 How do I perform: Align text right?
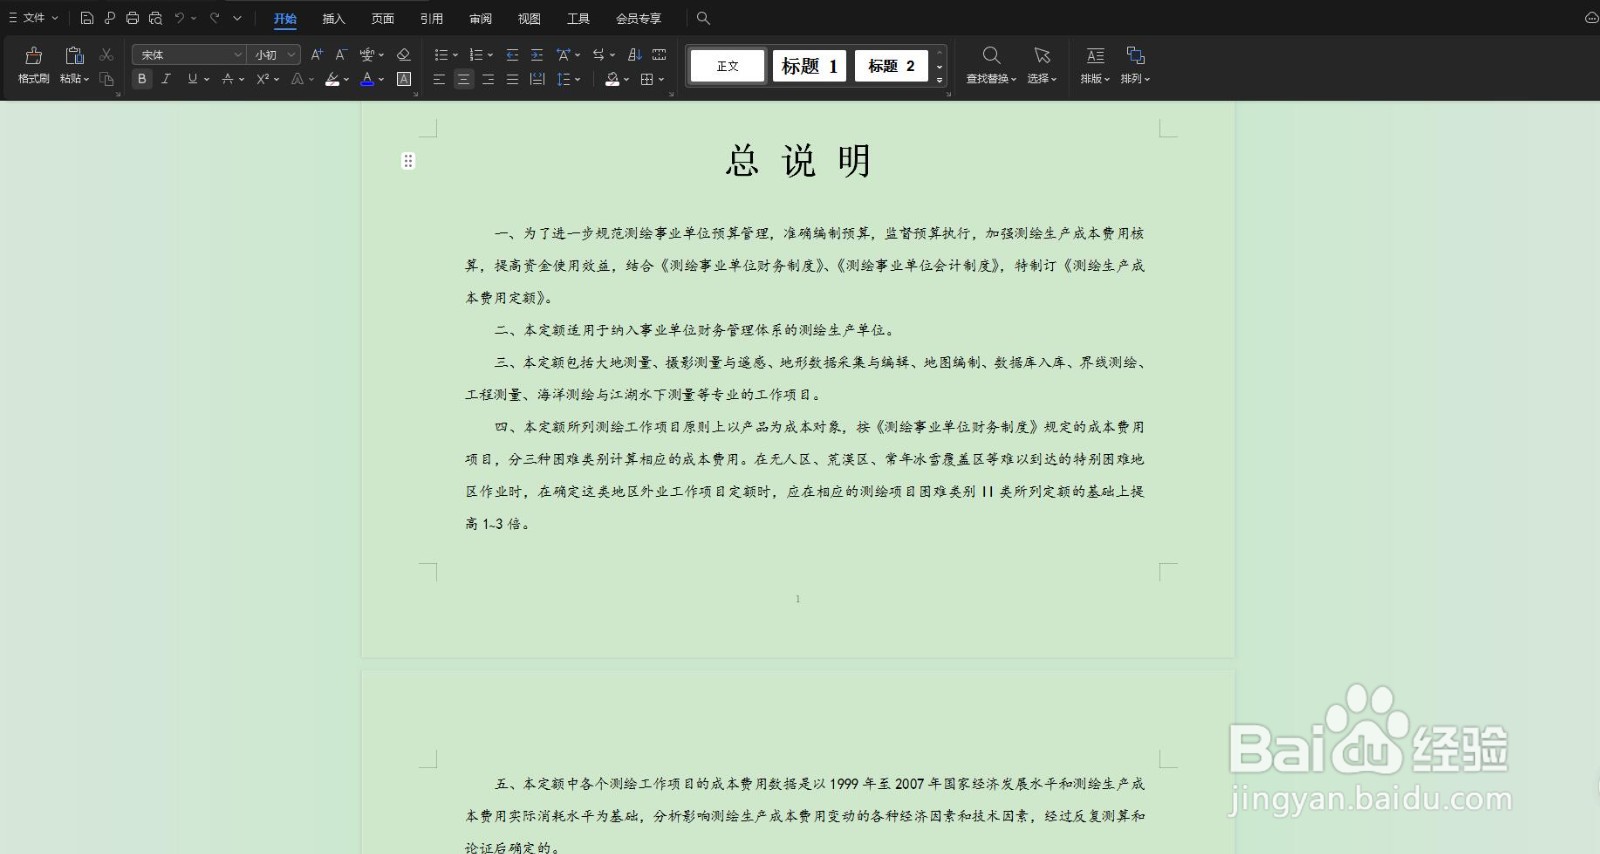click(488, 79)
